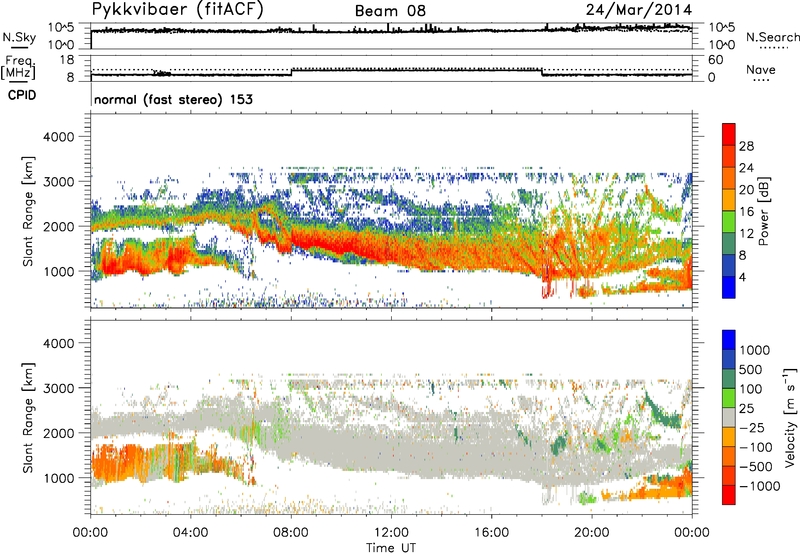Click the 12:00 time axis label

point(391,533)
